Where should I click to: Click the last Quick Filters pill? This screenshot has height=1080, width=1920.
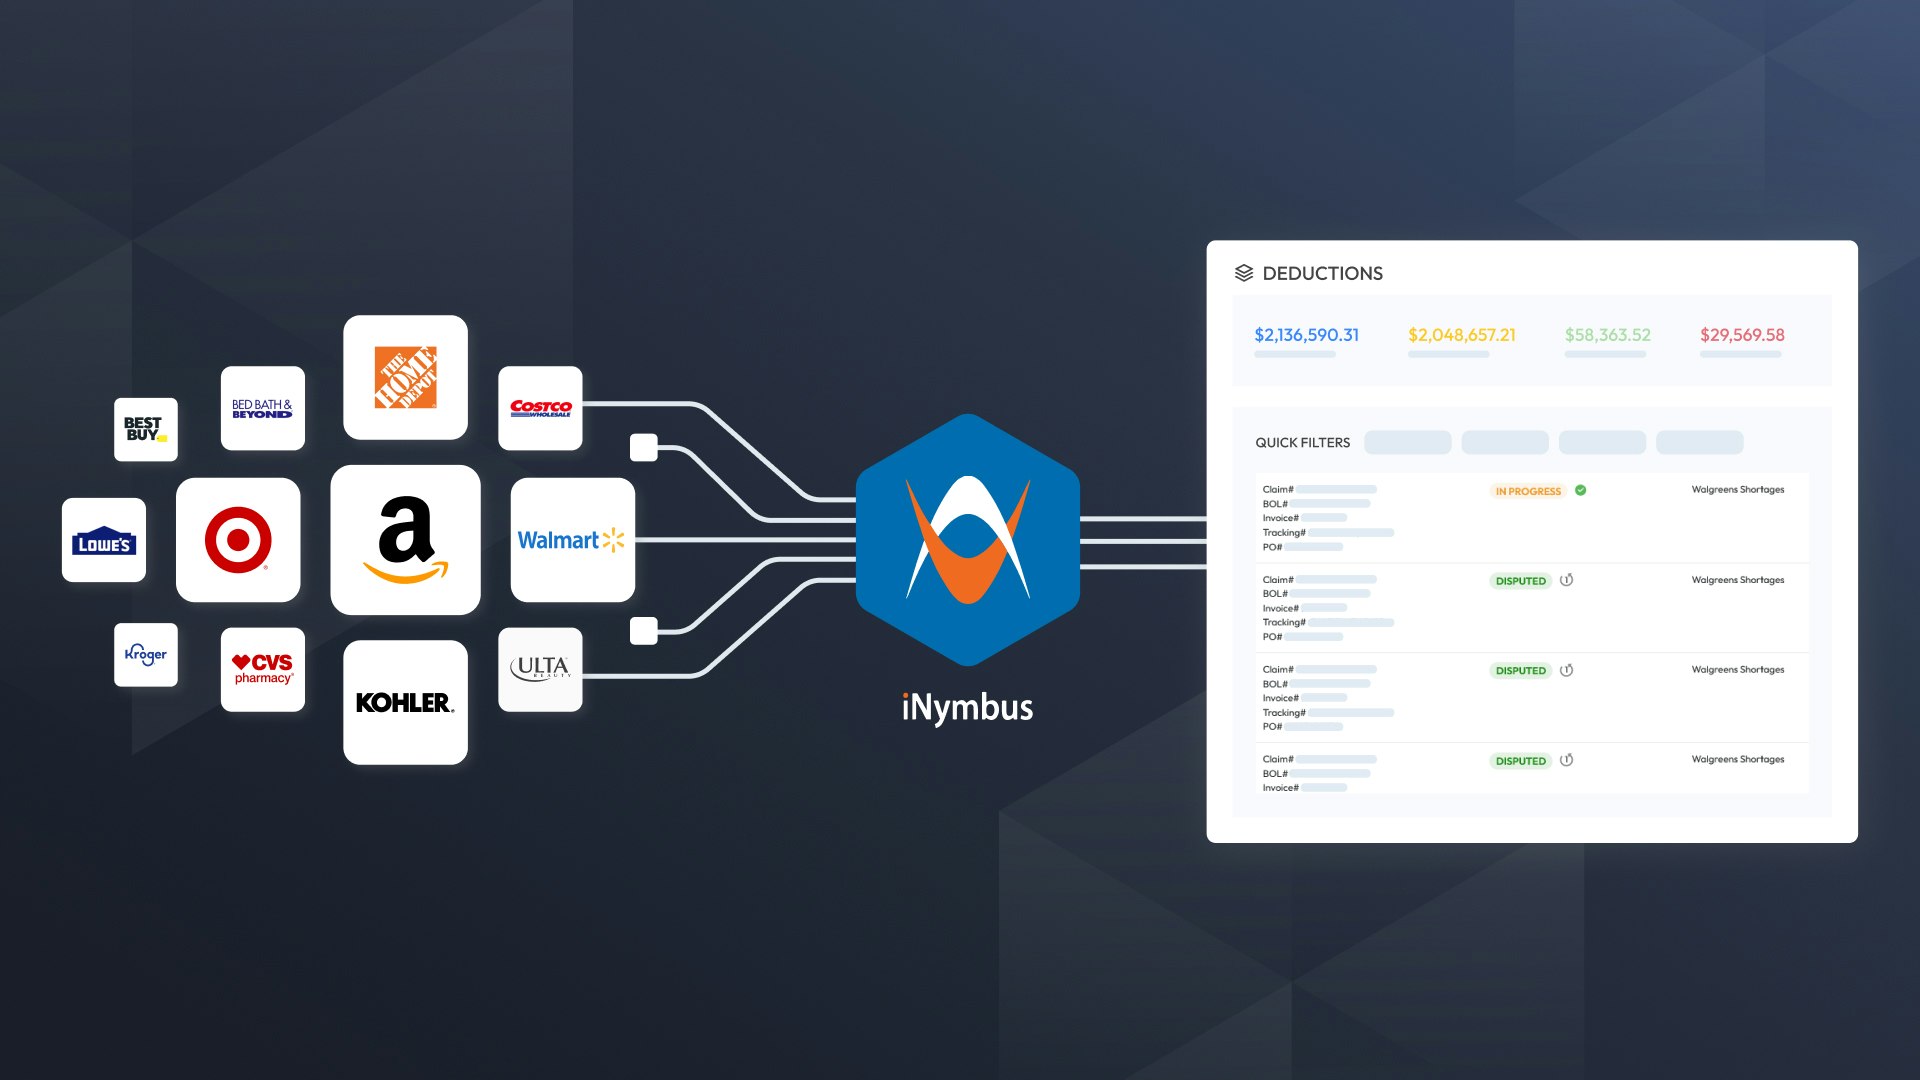click(1699, 442)
